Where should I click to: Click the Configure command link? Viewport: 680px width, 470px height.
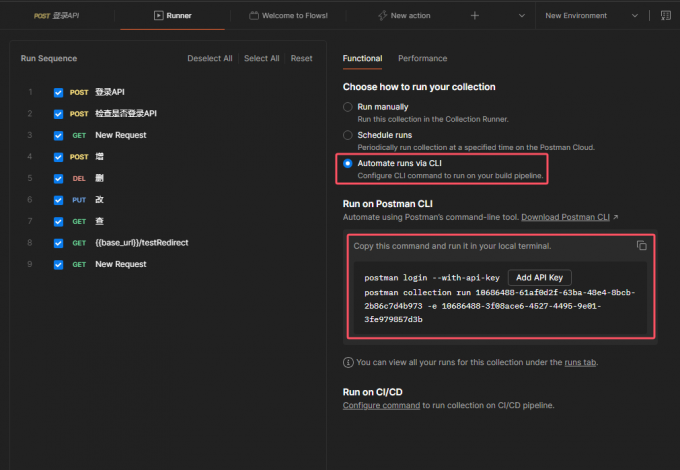pos(381,405)
